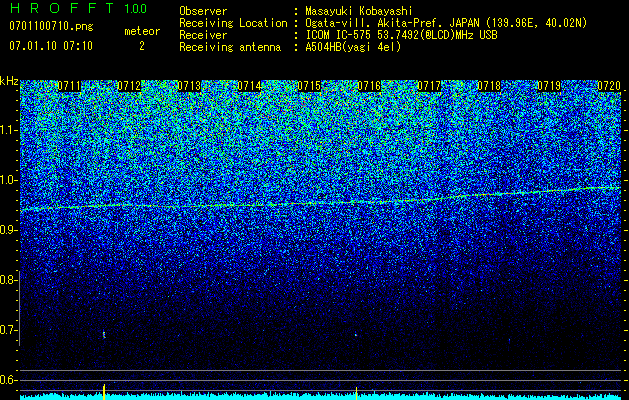
Task: Click the 1.1 frequency axis label
Action: pyautogui.click(x=8, y=130)
